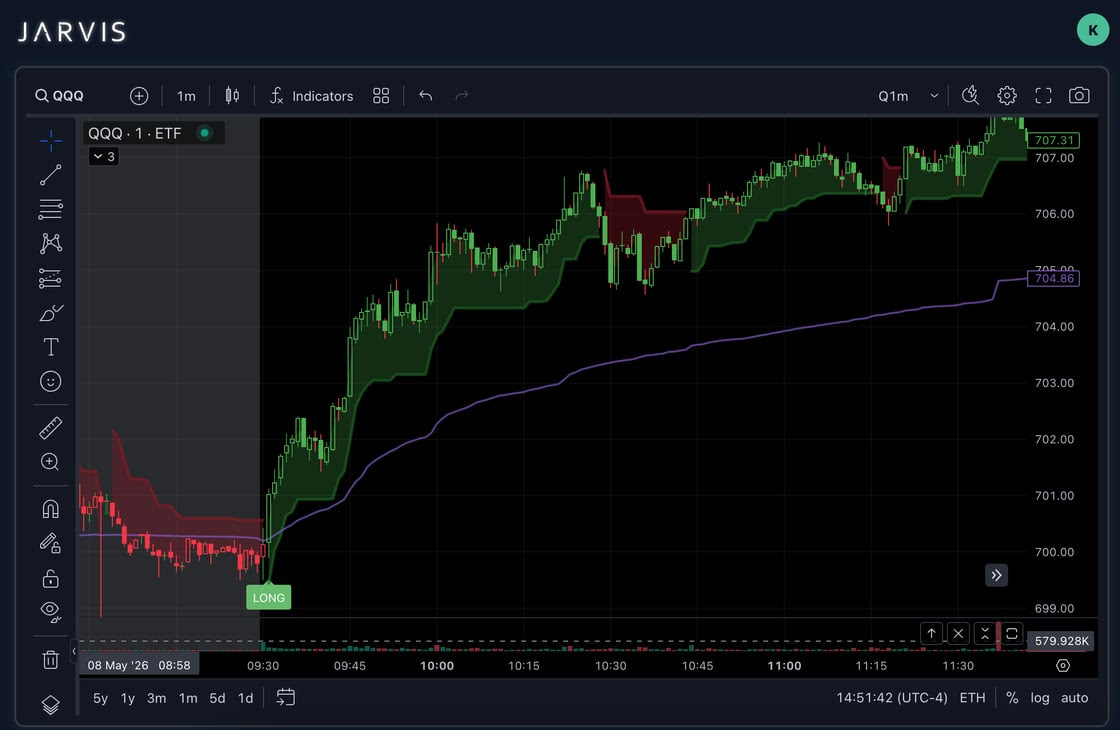Enter fullscreen chart mode

[1044, 96]
